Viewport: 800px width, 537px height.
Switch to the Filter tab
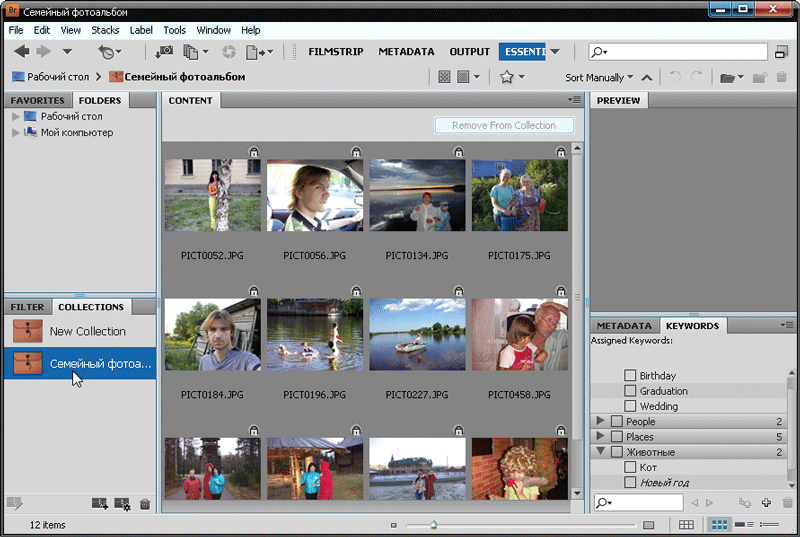coord(27,307)
